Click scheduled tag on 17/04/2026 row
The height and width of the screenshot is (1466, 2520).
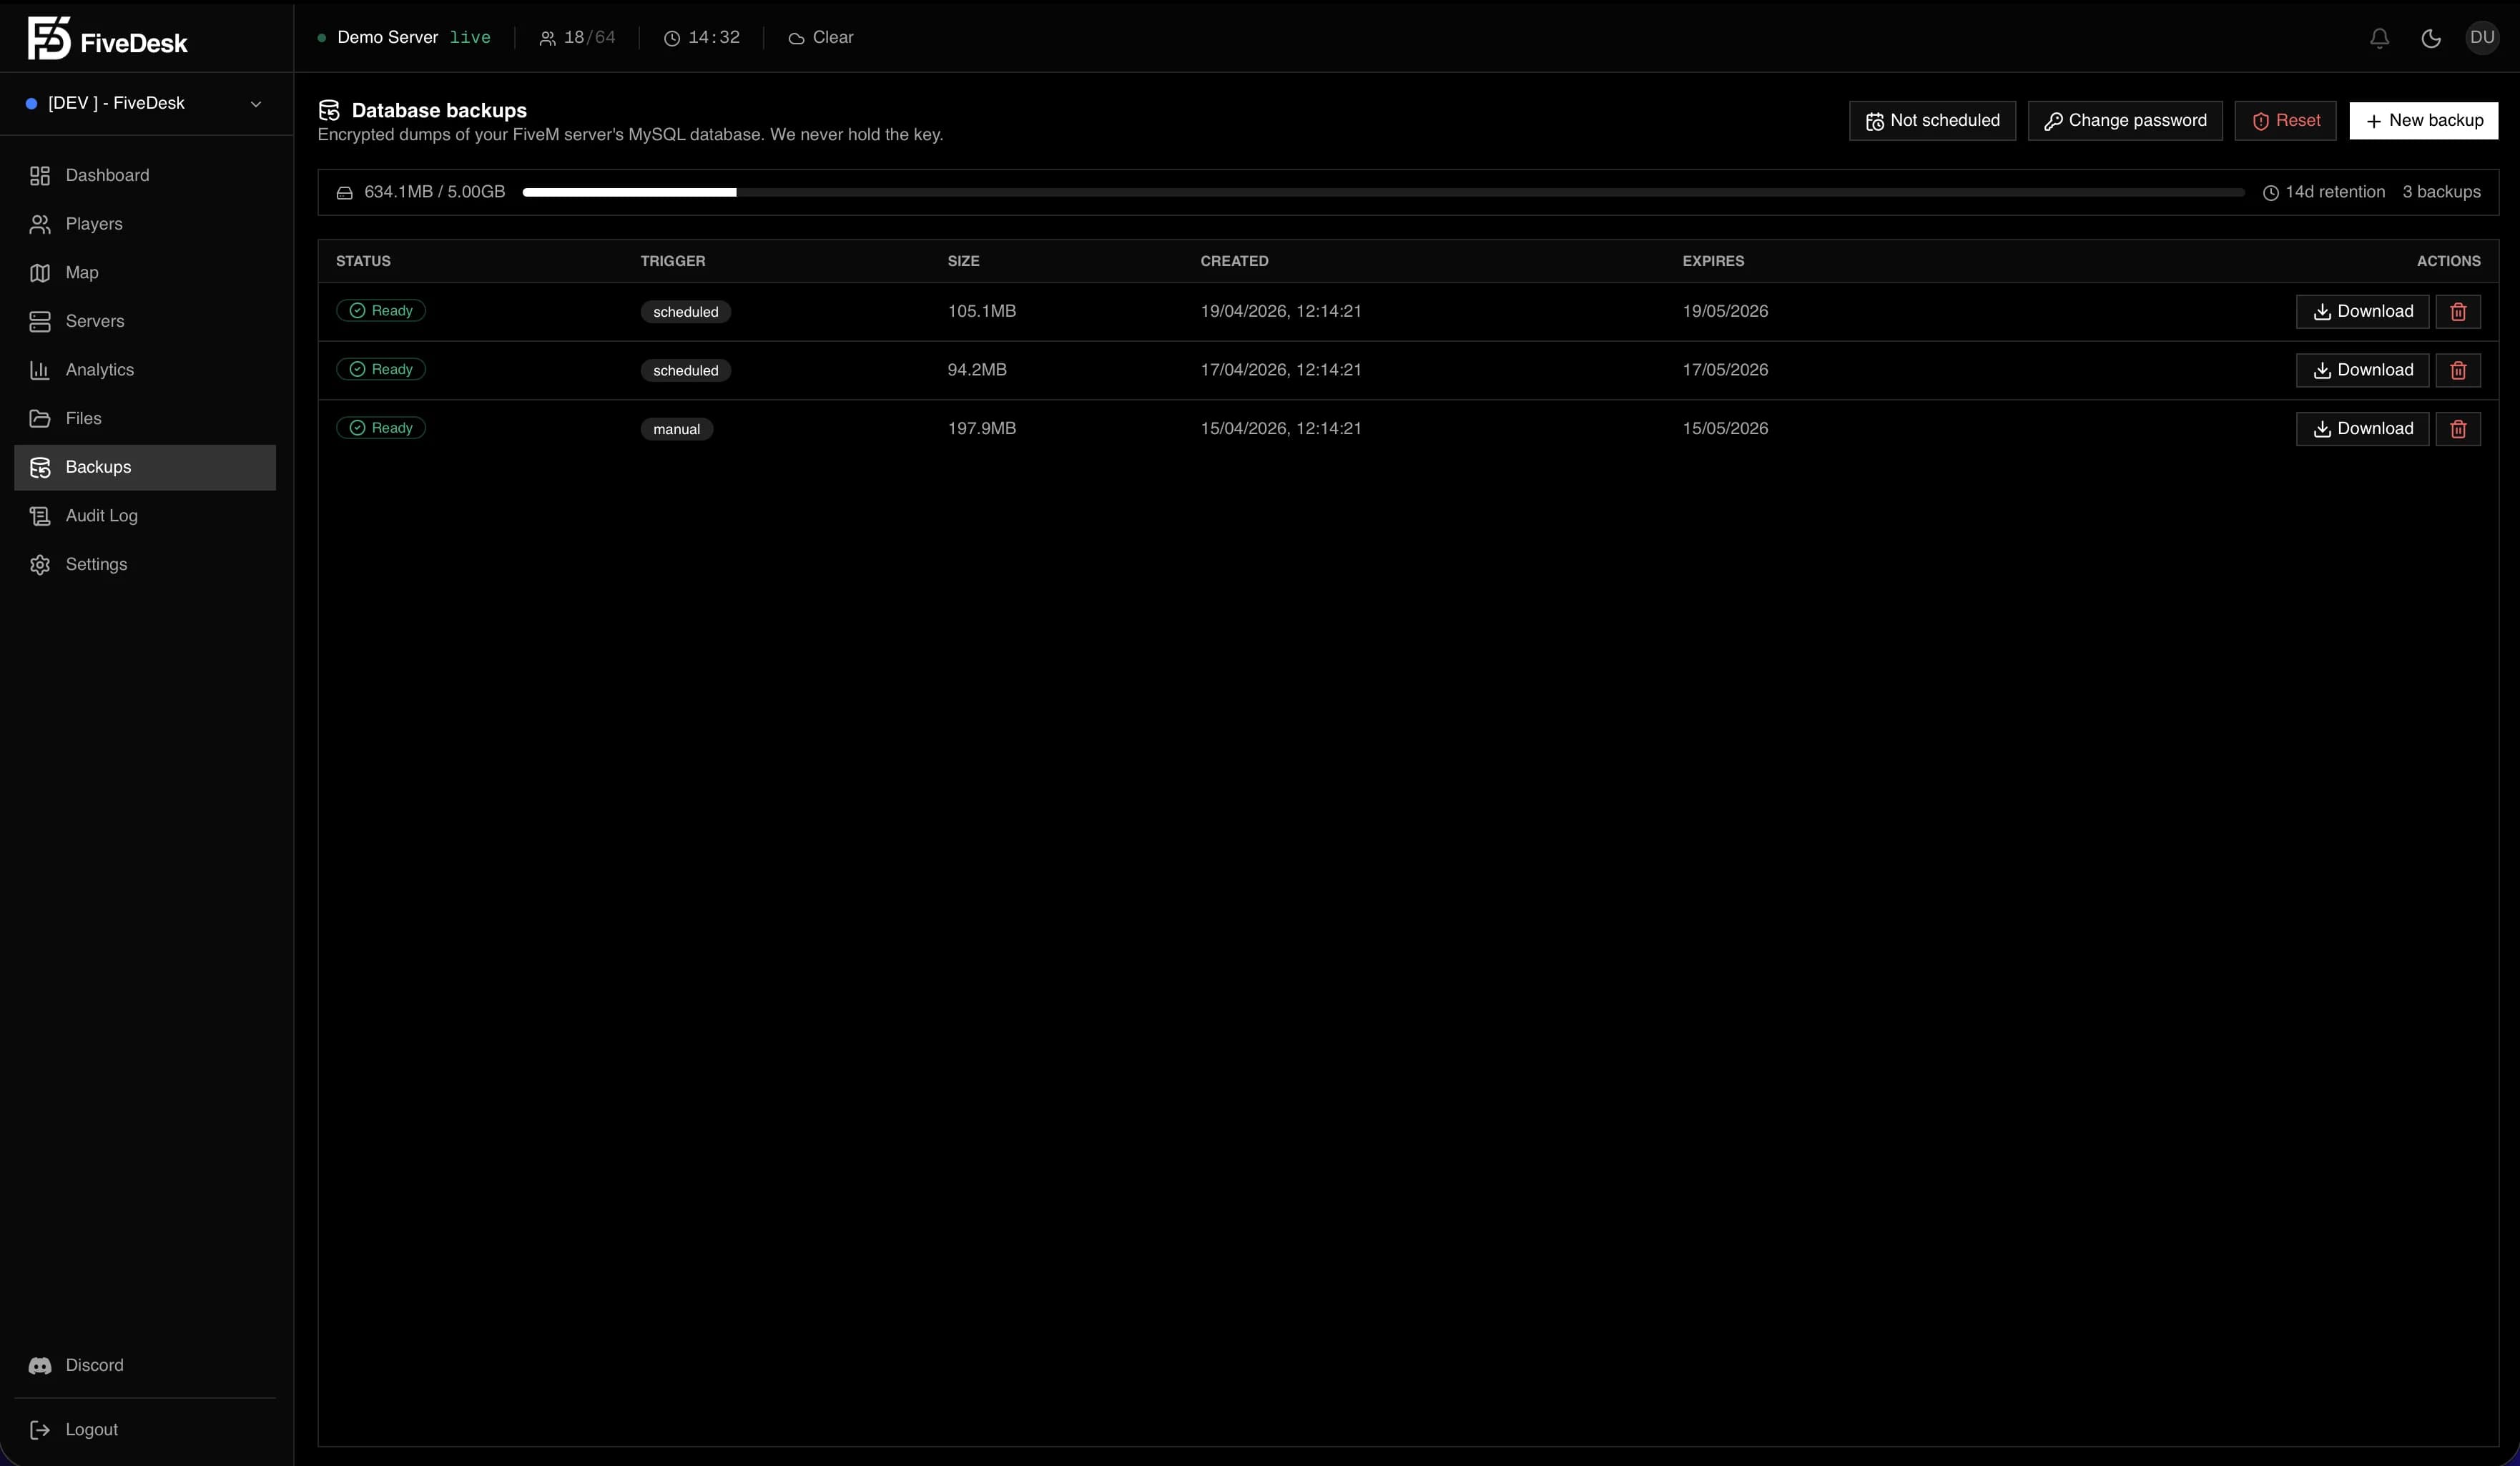686,370
